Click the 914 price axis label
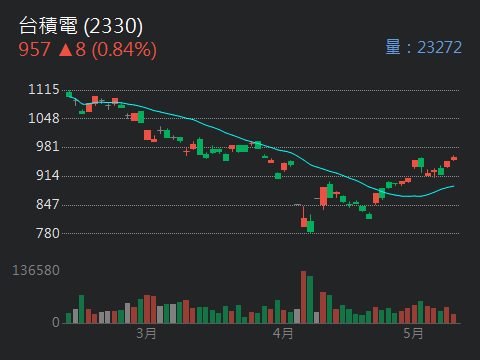 (x=48, y=175)
